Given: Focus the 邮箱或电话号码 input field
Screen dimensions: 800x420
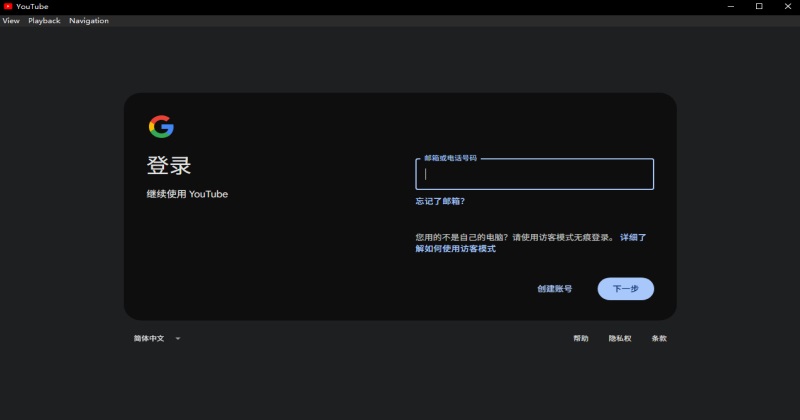Looking at the screenshot, I should [x=534, y=174].
